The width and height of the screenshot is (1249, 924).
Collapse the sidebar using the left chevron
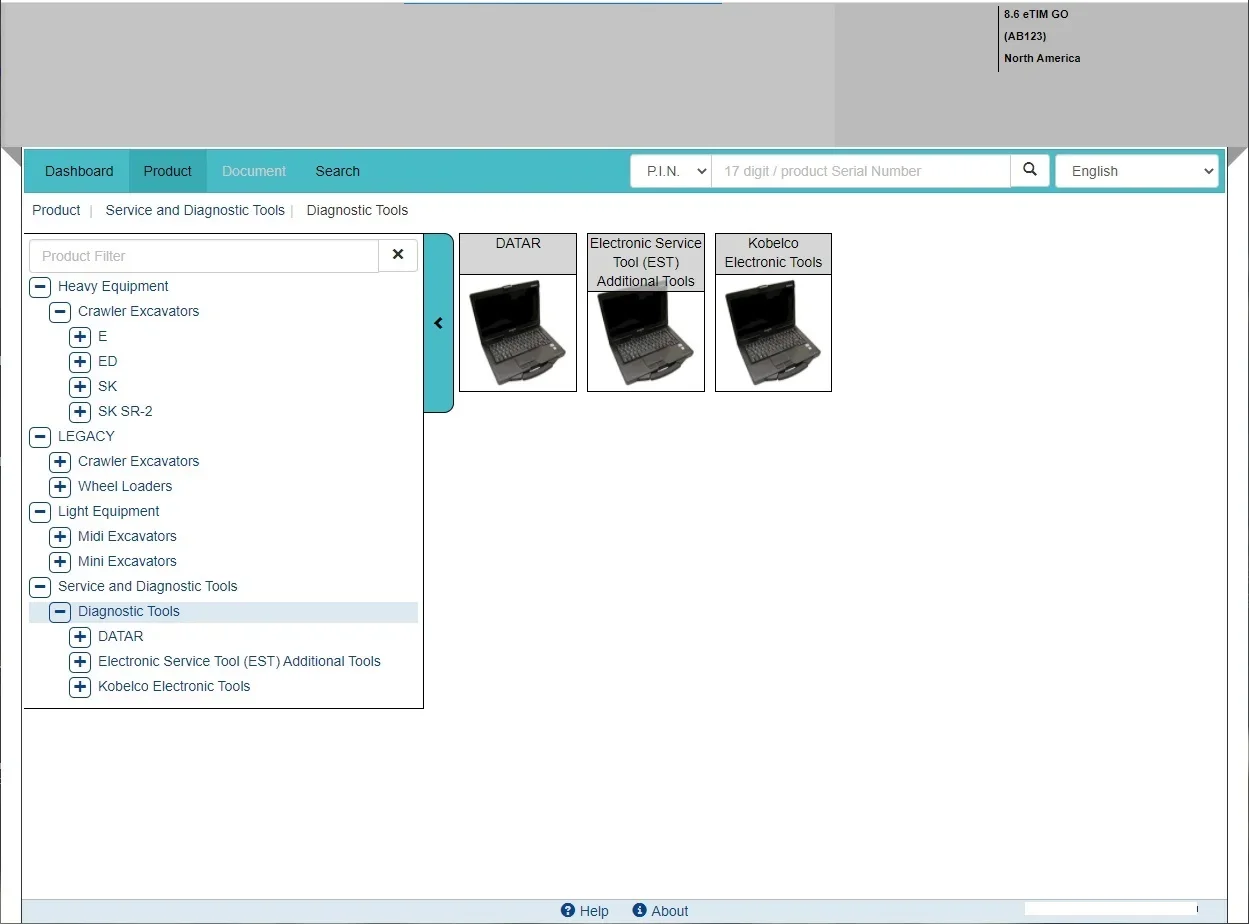438,323
